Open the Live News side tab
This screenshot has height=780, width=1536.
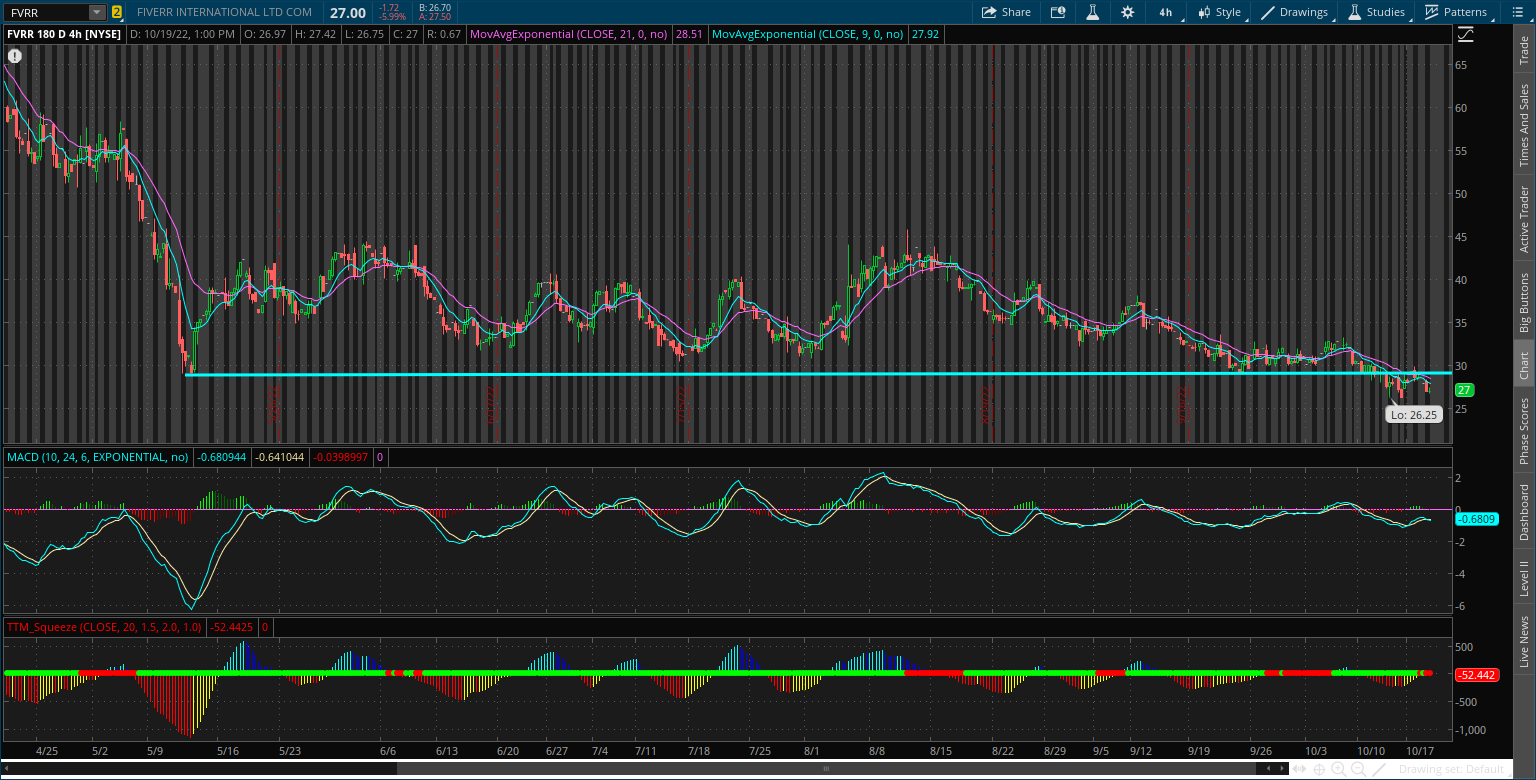1524,641
